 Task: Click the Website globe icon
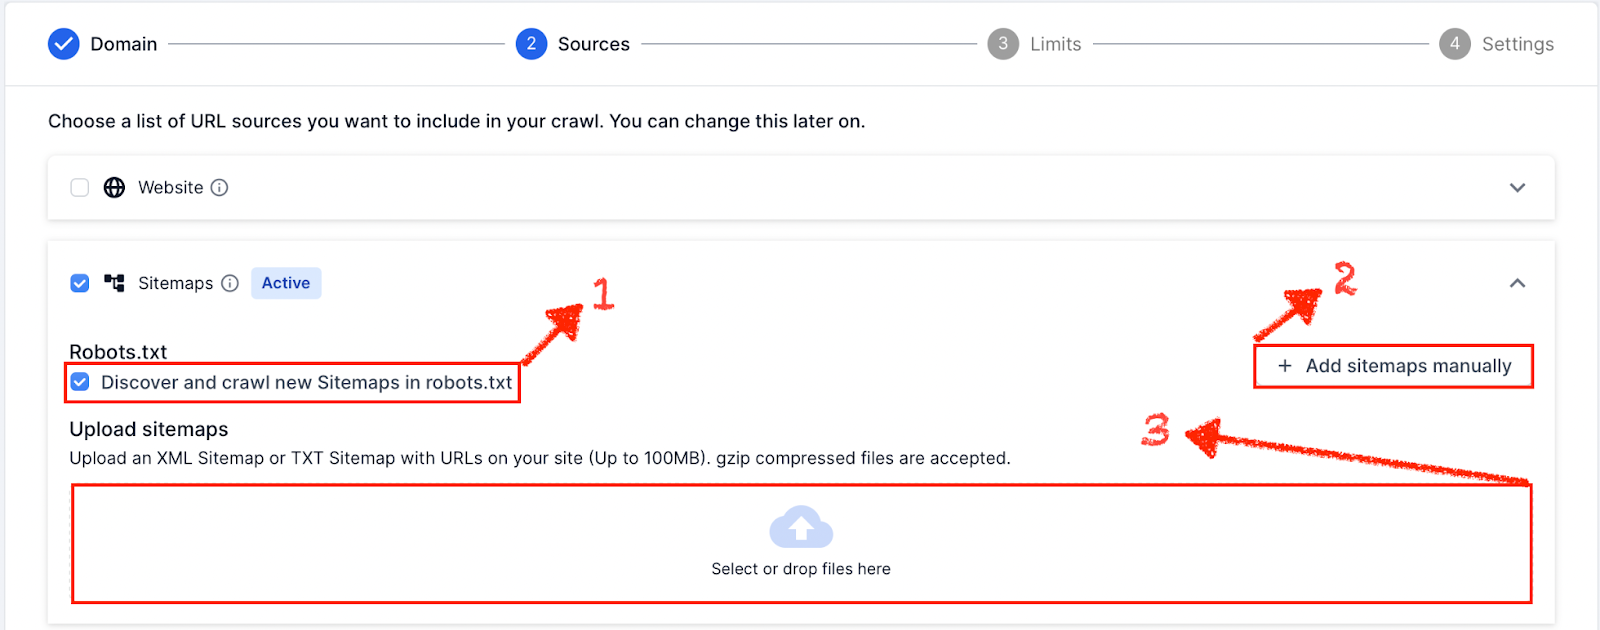point(114,187)
